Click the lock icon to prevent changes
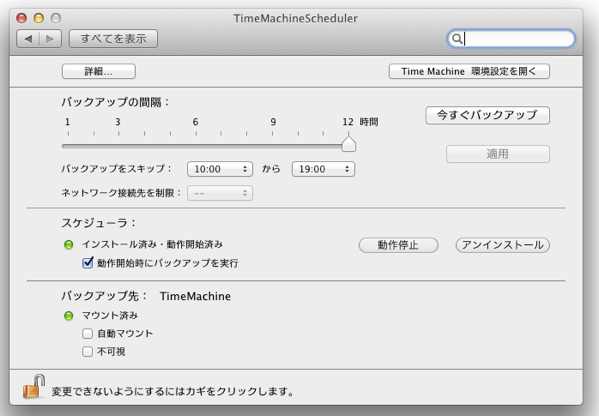The image size is (599, 416). 34,387
